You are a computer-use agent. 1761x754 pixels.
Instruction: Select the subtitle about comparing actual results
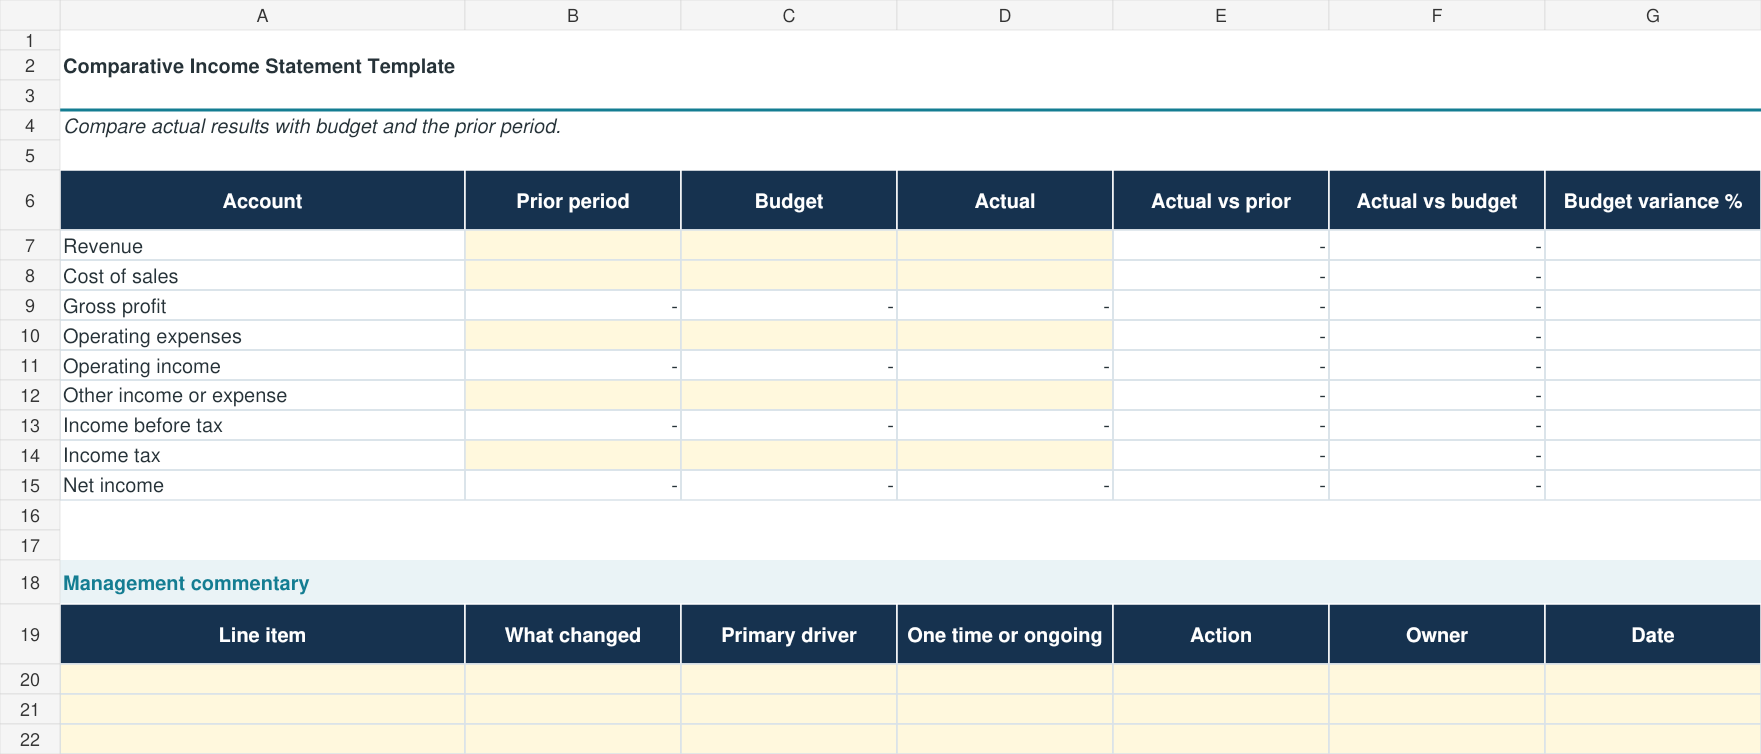(312, 126)
